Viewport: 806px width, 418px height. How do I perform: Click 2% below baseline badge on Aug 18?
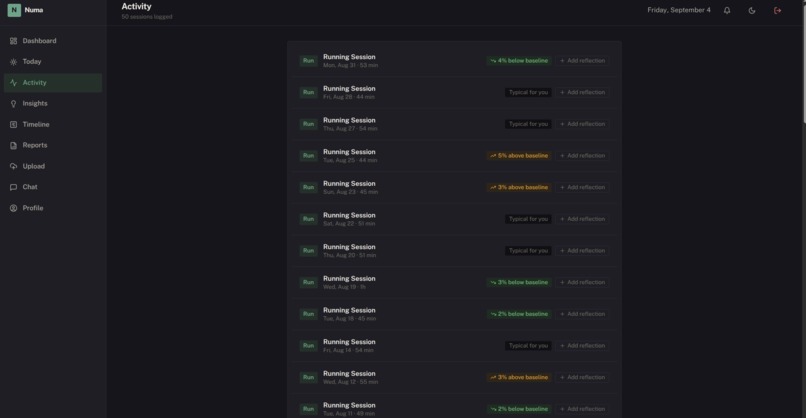(519, 314)
